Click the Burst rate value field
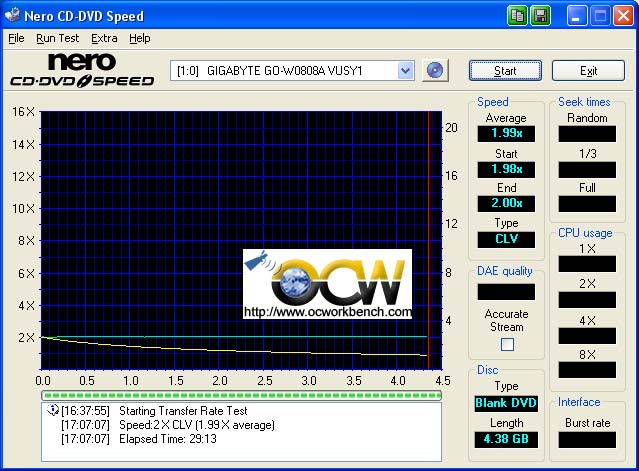Viewport: 639px width, 471px height. point(587,440)
